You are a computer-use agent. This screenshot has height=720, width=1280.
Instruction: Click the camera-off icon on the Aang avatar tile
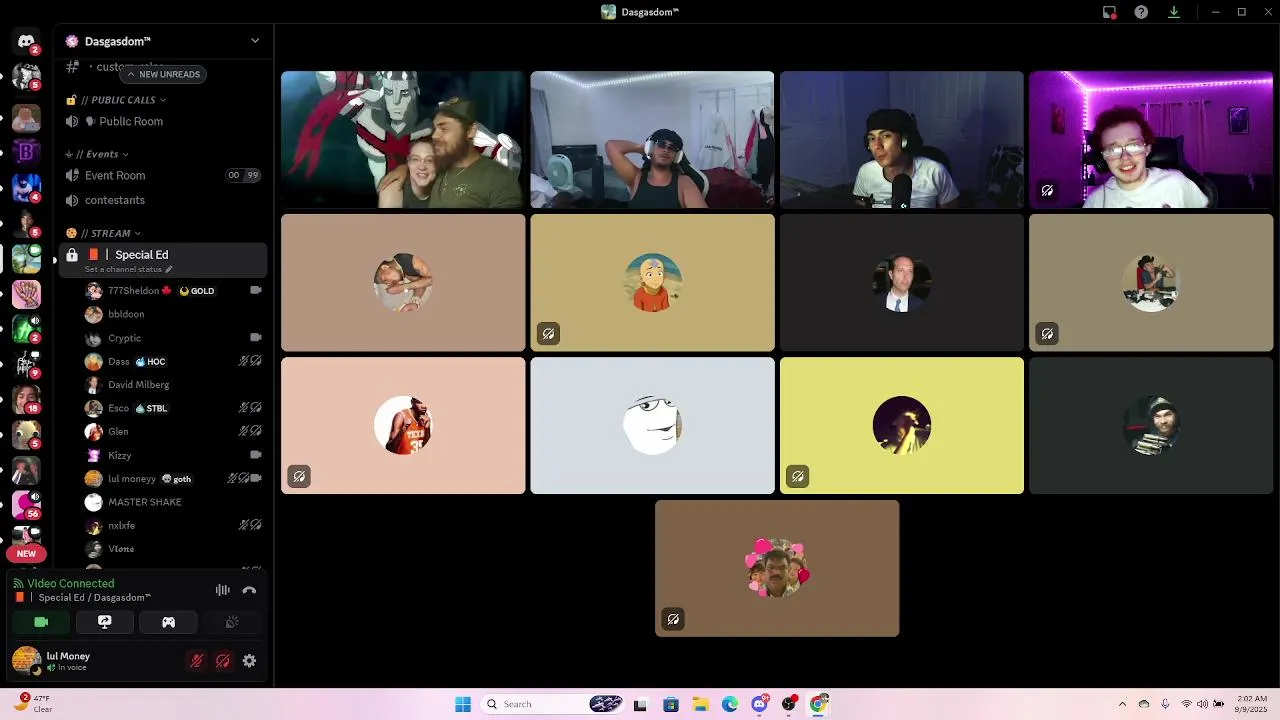tap(548, 334)
